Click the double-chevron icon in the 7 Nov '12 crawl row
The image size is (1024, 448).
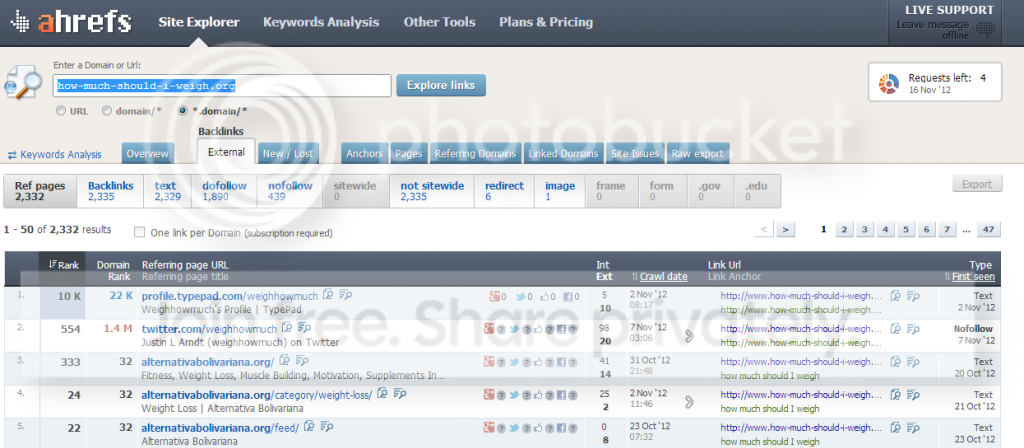tap(689, 336)
